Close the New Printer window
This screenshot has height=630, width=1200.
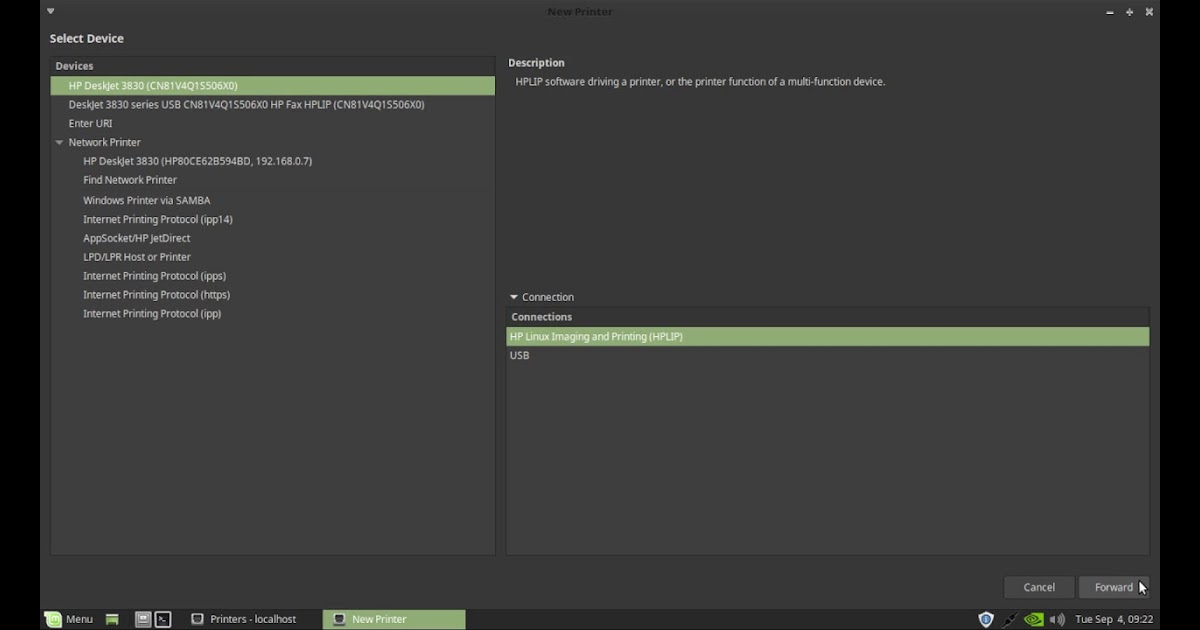pyautogui.click(x=1149, y=12)
